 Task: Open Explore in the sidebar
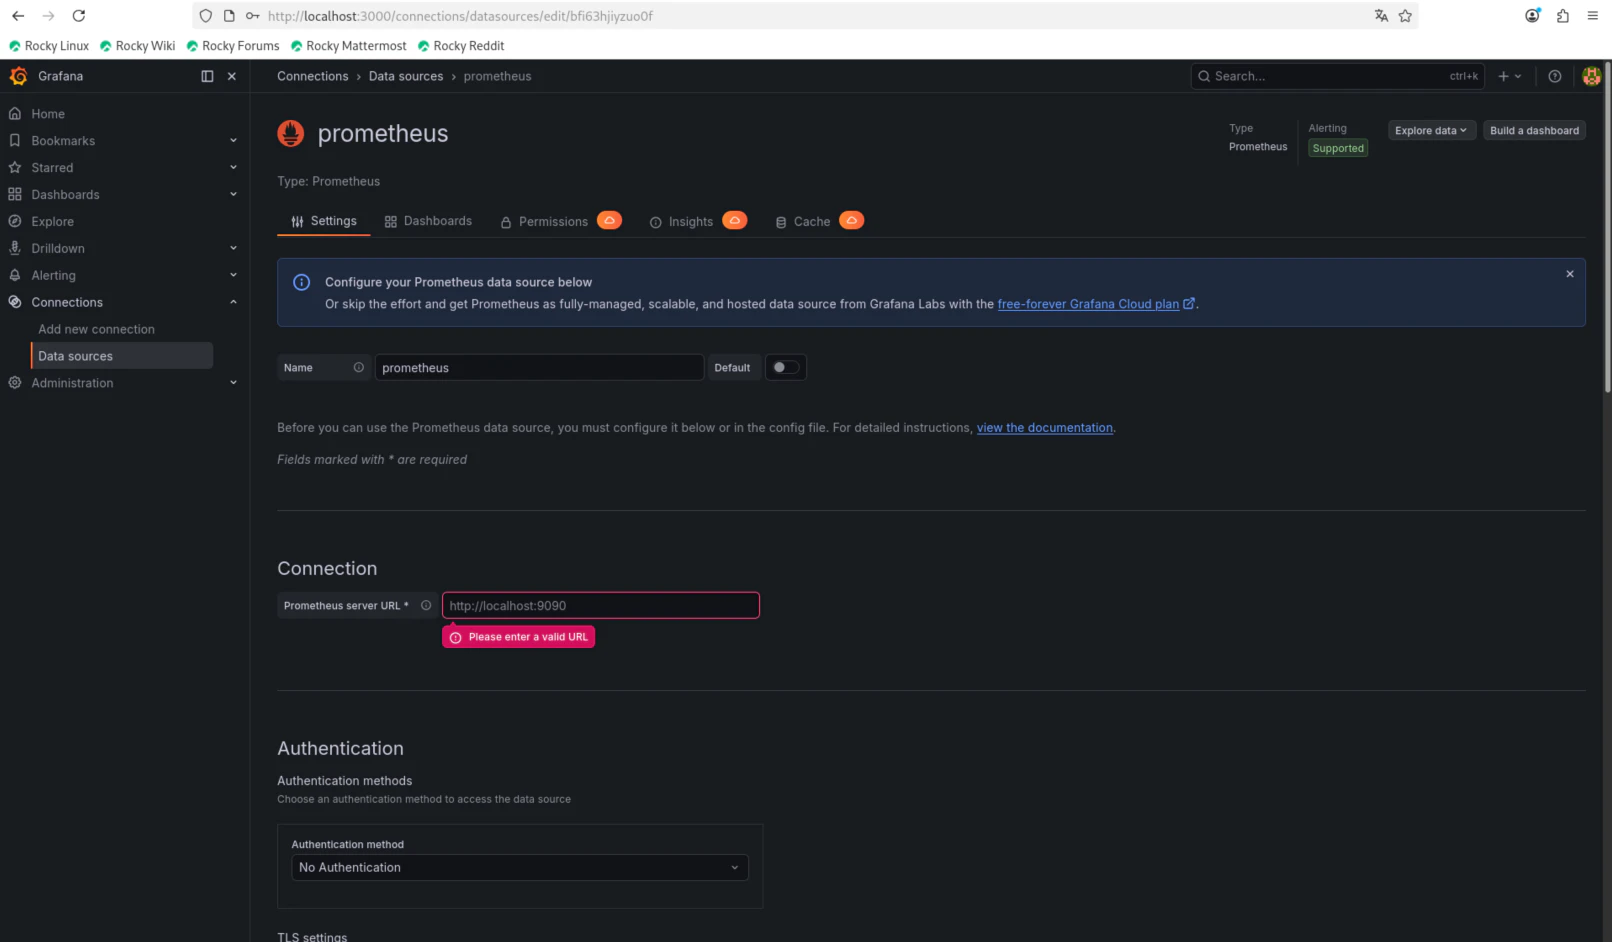click(x=52, y=222)
